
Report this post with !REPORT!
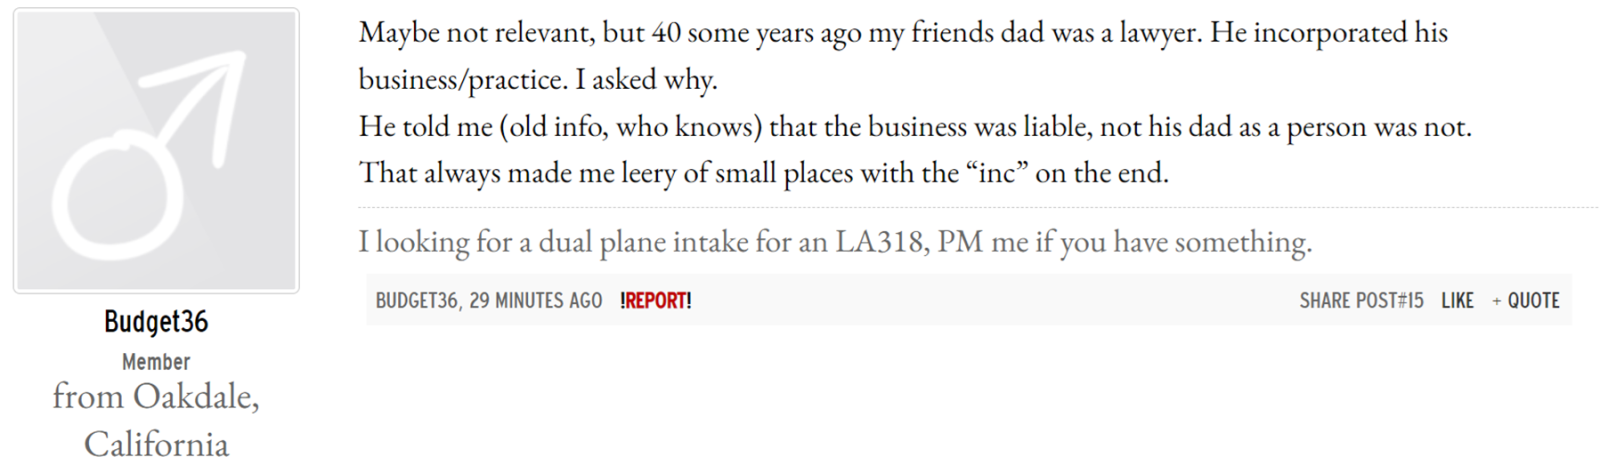click(x=656, y=301)
